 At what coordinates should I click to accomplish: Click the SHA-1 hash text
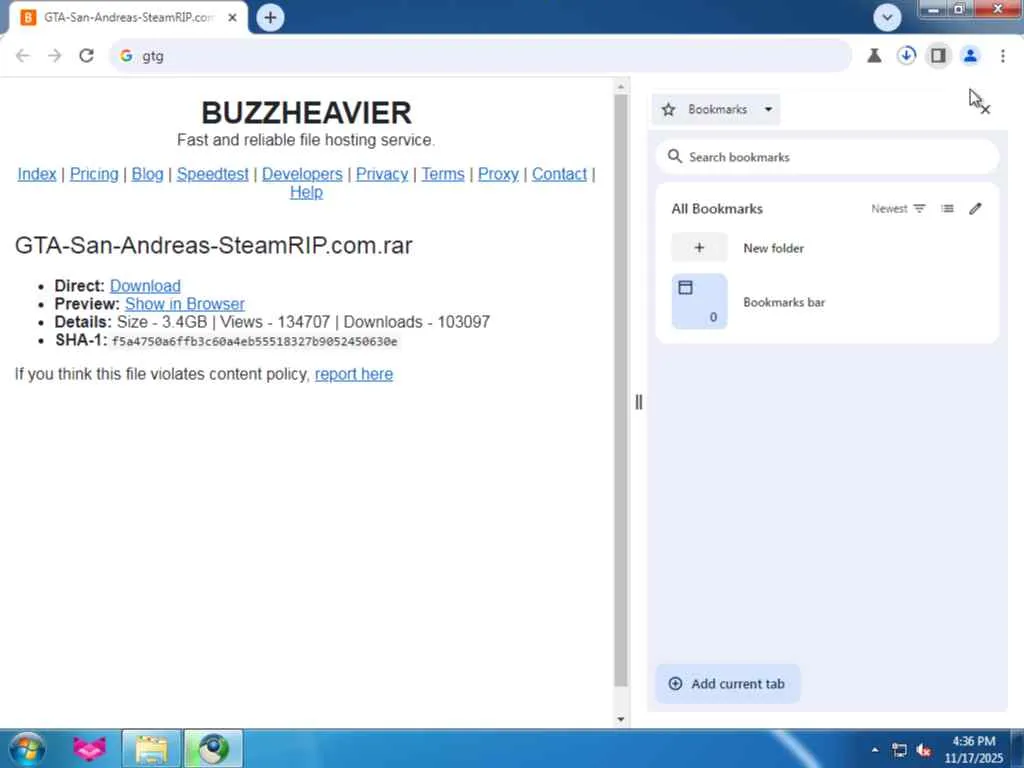255,342
